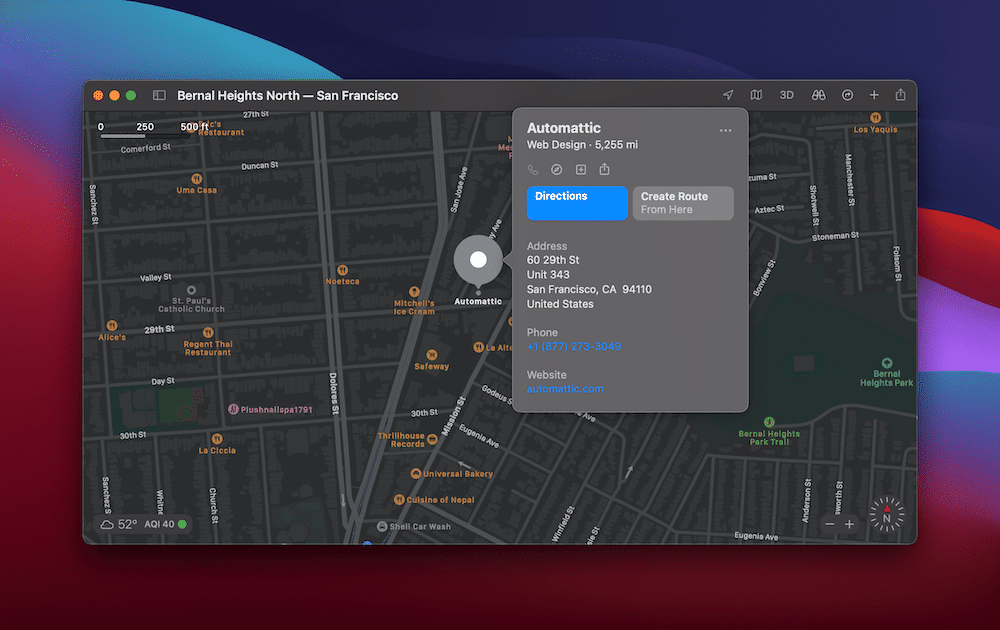Open Look Around with the binoculars icon
The width and height of the screenshot is (1000, 630).
point(818,94)
